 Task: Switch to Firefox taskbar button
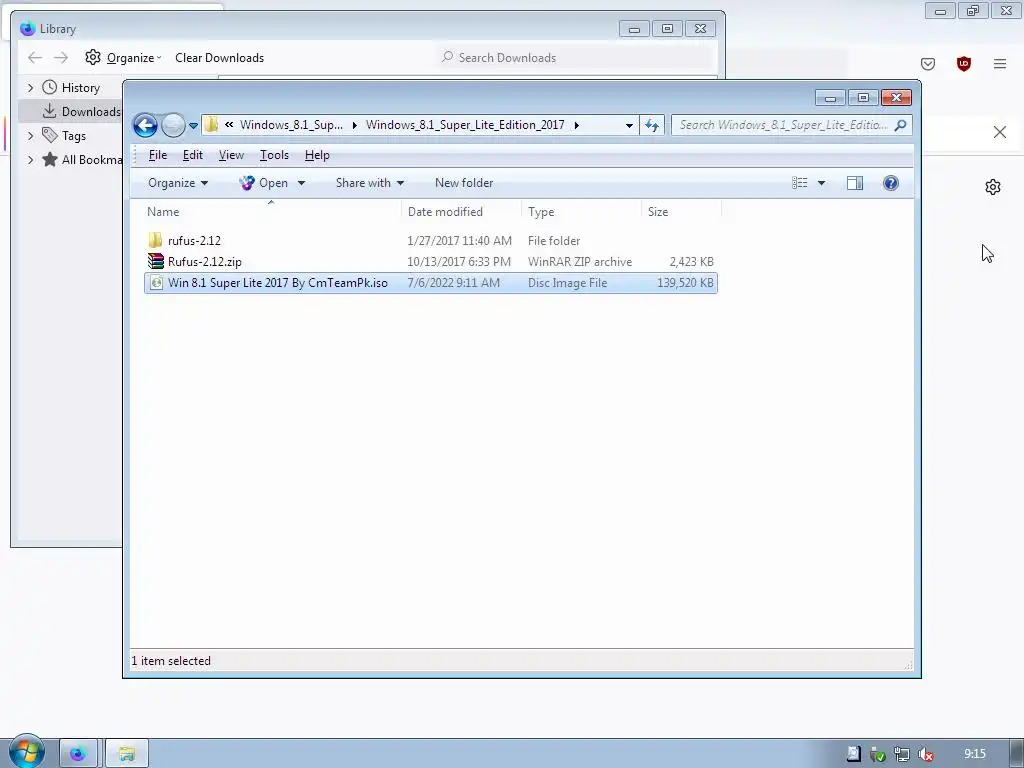78,754
